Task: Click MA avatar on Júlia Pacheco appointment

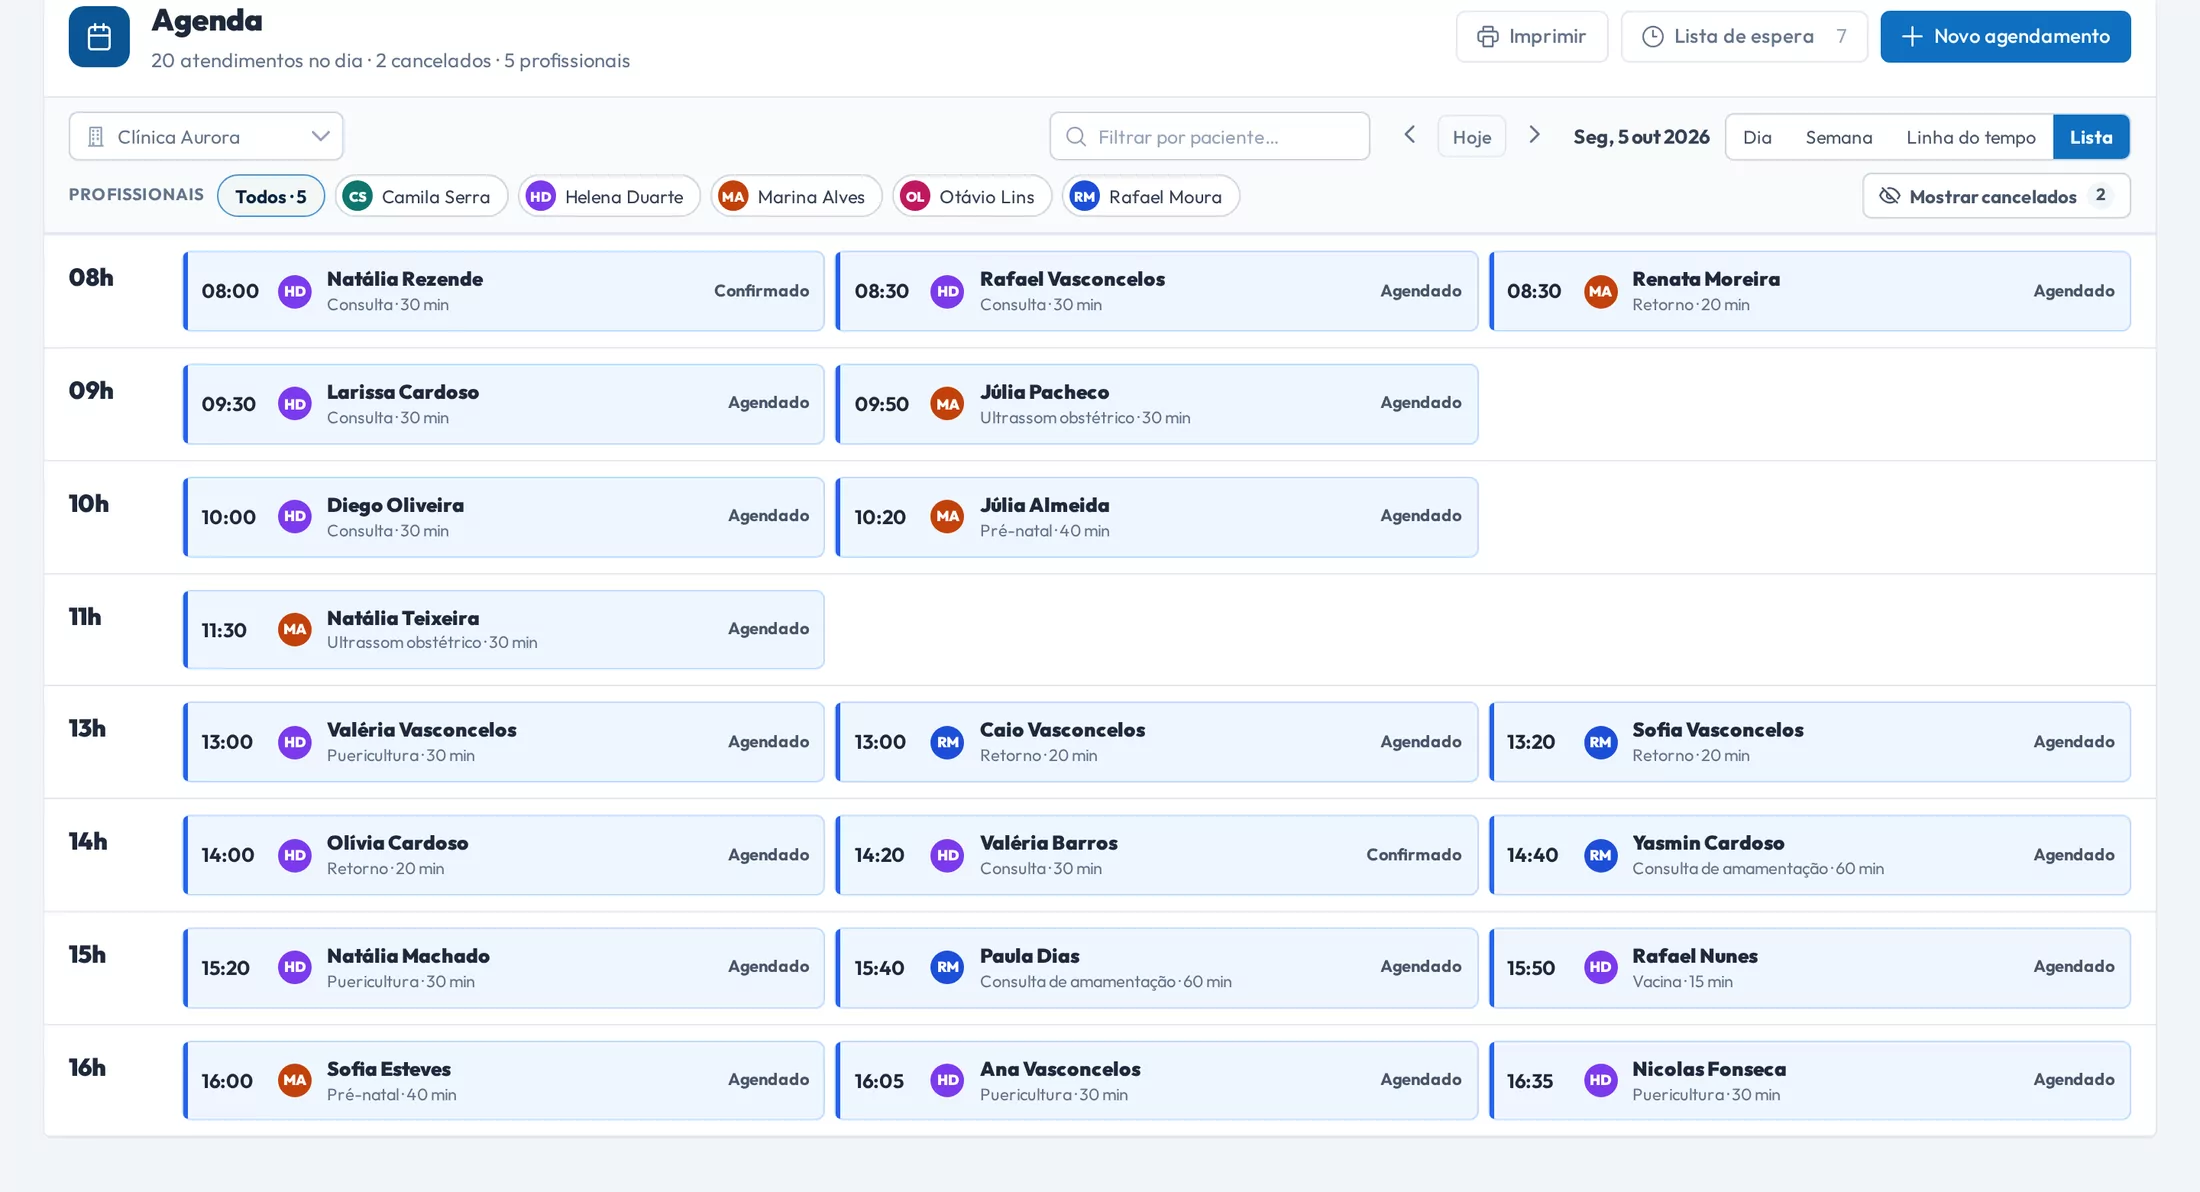Action: (x=947, y=404)
